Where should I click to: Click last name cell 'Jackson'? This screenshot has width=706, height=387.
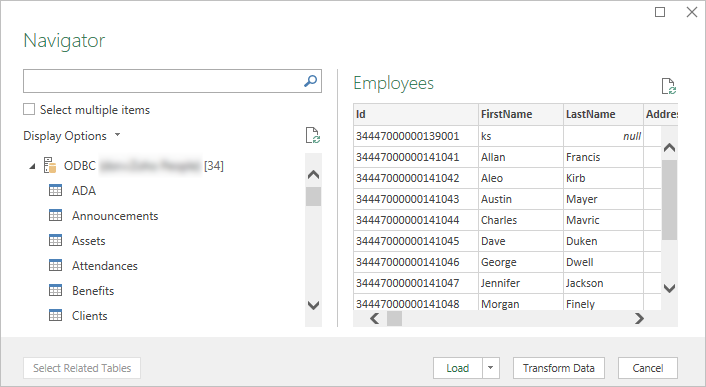603,283
